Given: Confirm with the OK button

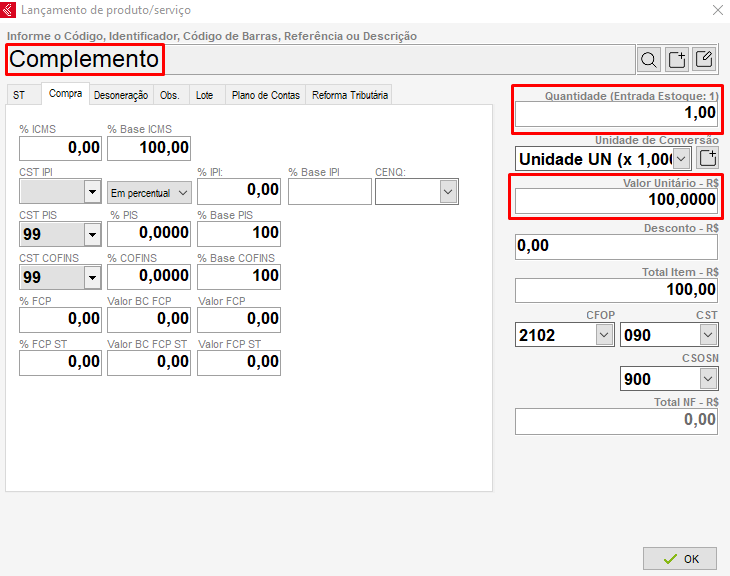Looking at the screenshot, I should (x=680, y=558).
